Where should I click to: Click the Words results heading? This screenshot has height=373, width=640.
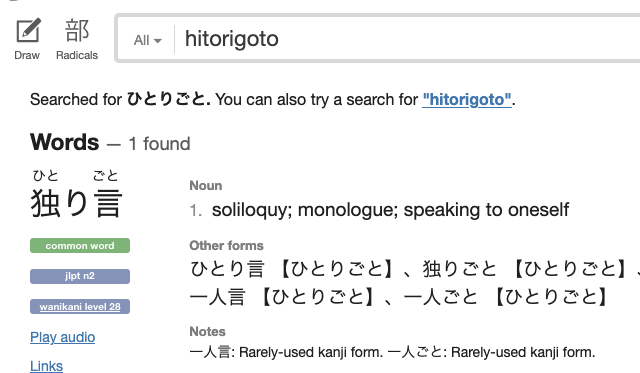(x=64, y=142)
